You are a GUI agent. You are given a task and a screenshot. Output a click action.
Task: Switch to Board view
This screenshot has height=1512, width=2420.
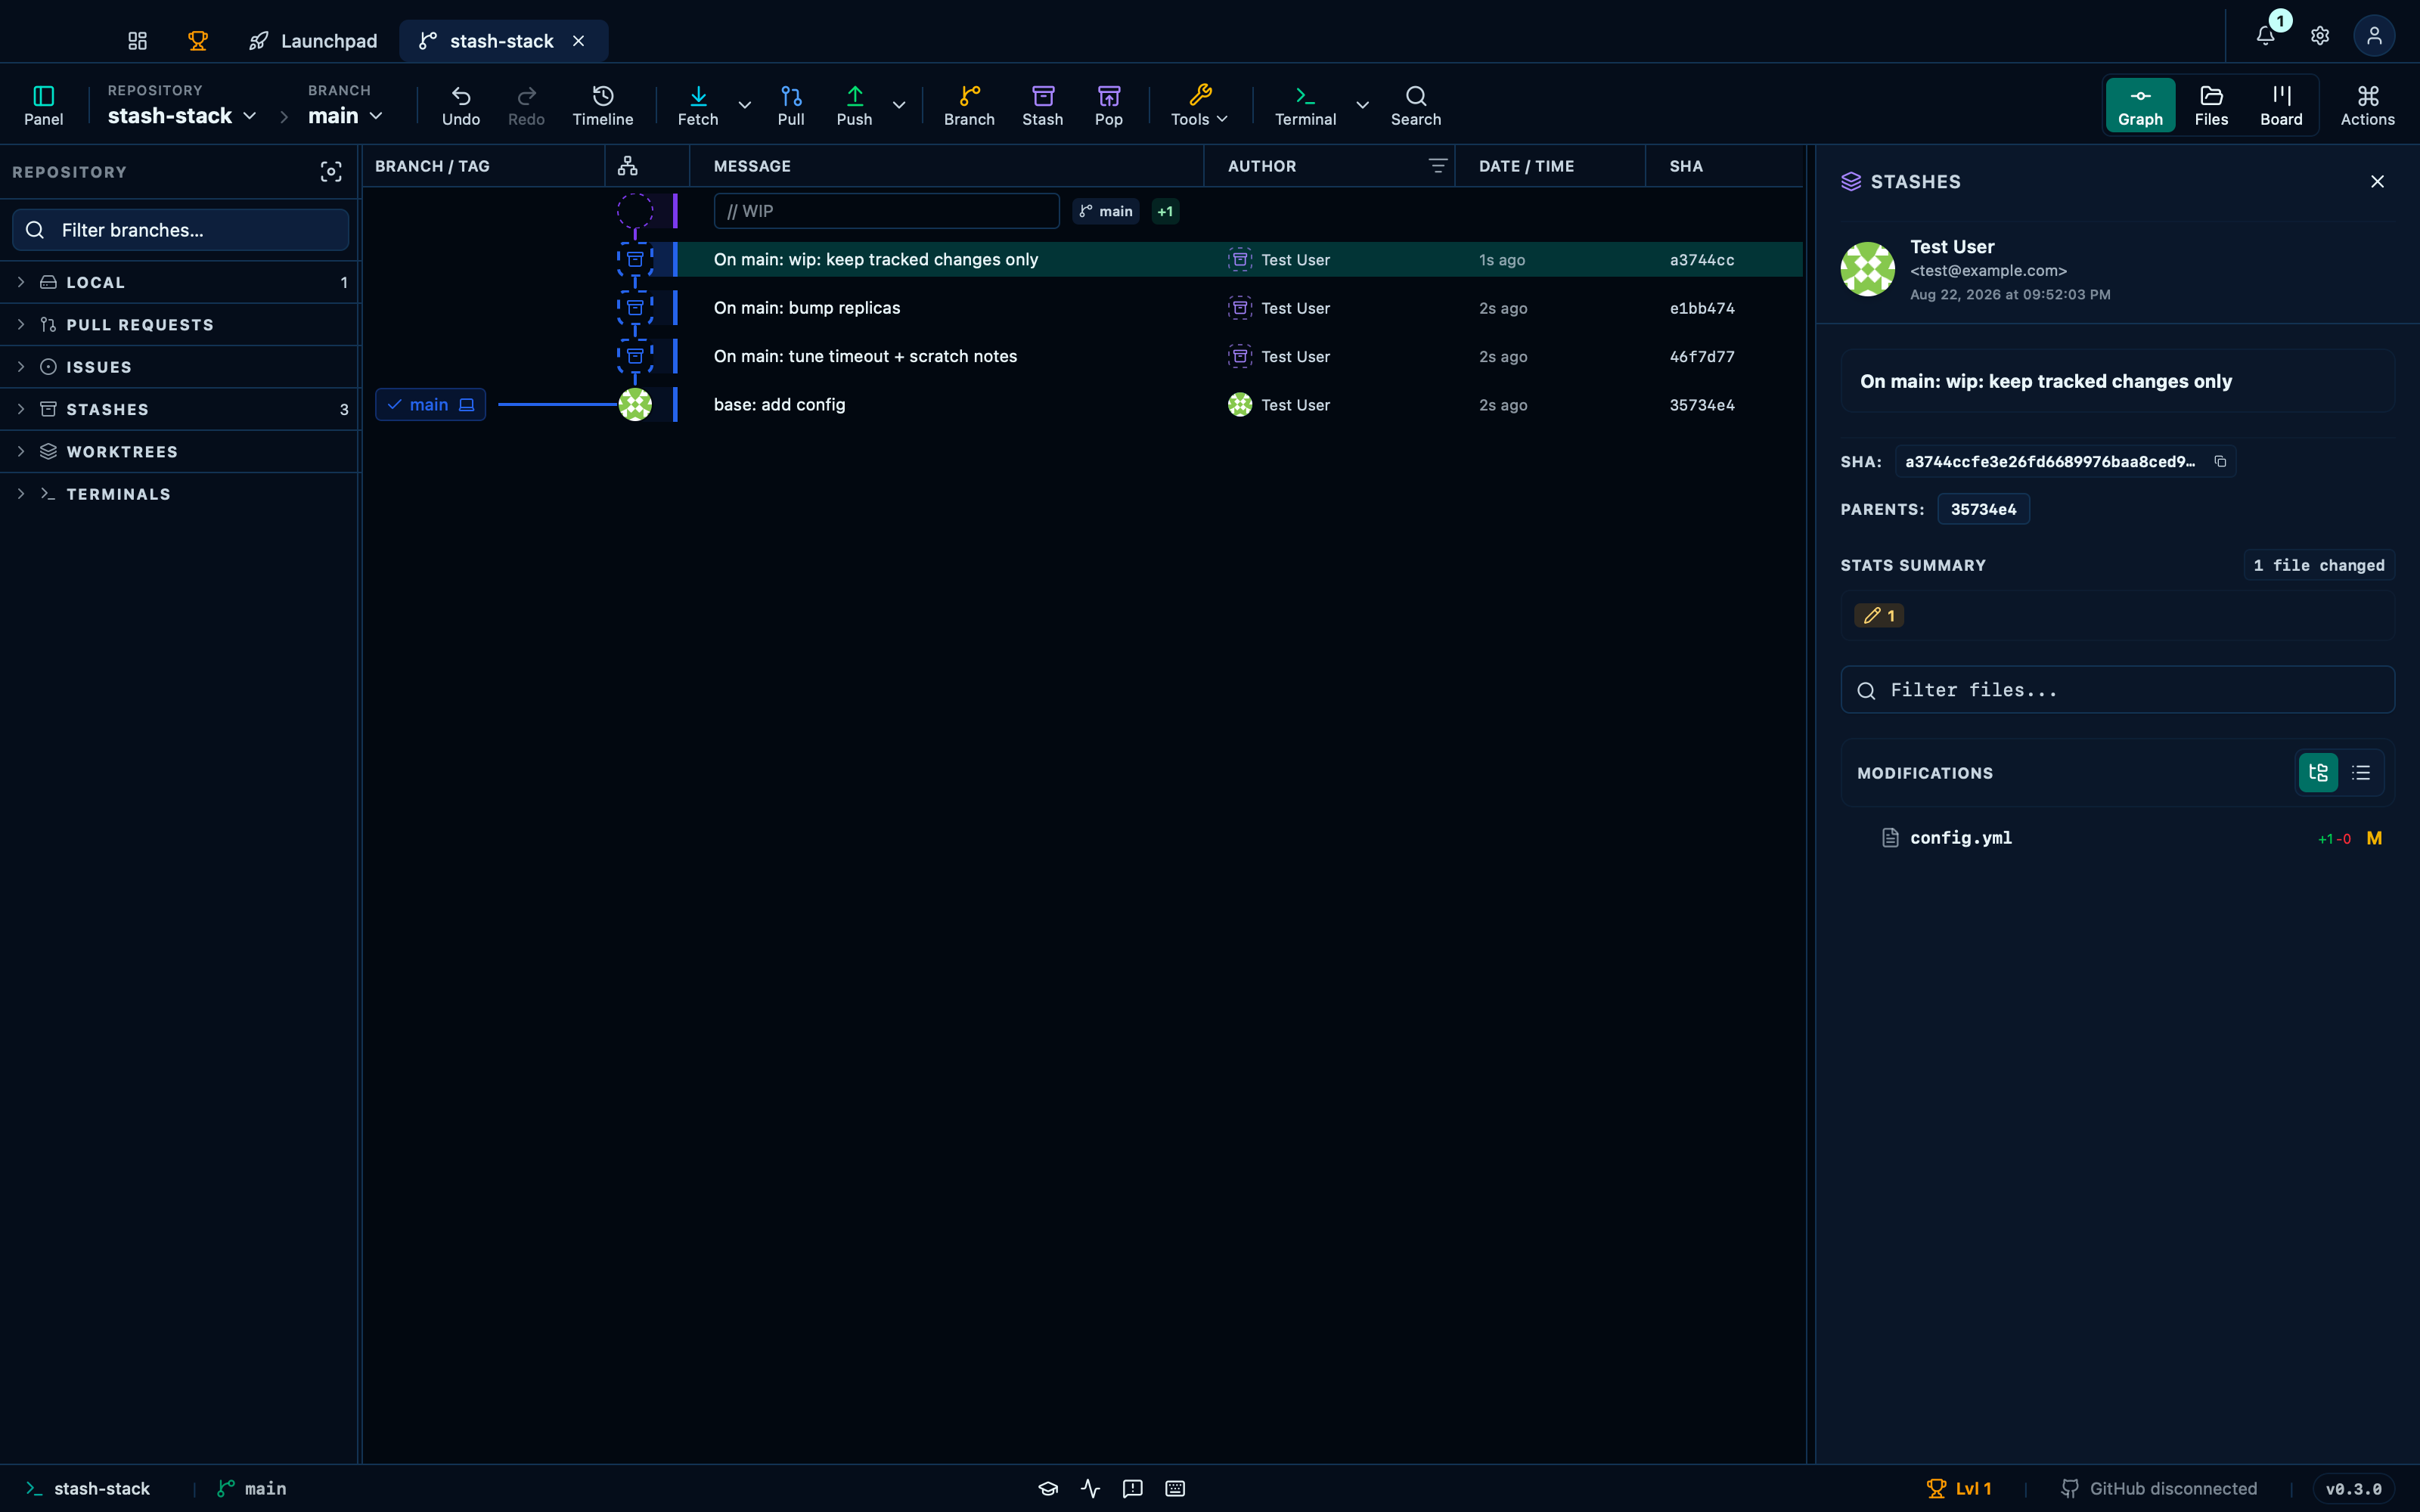2281,105
